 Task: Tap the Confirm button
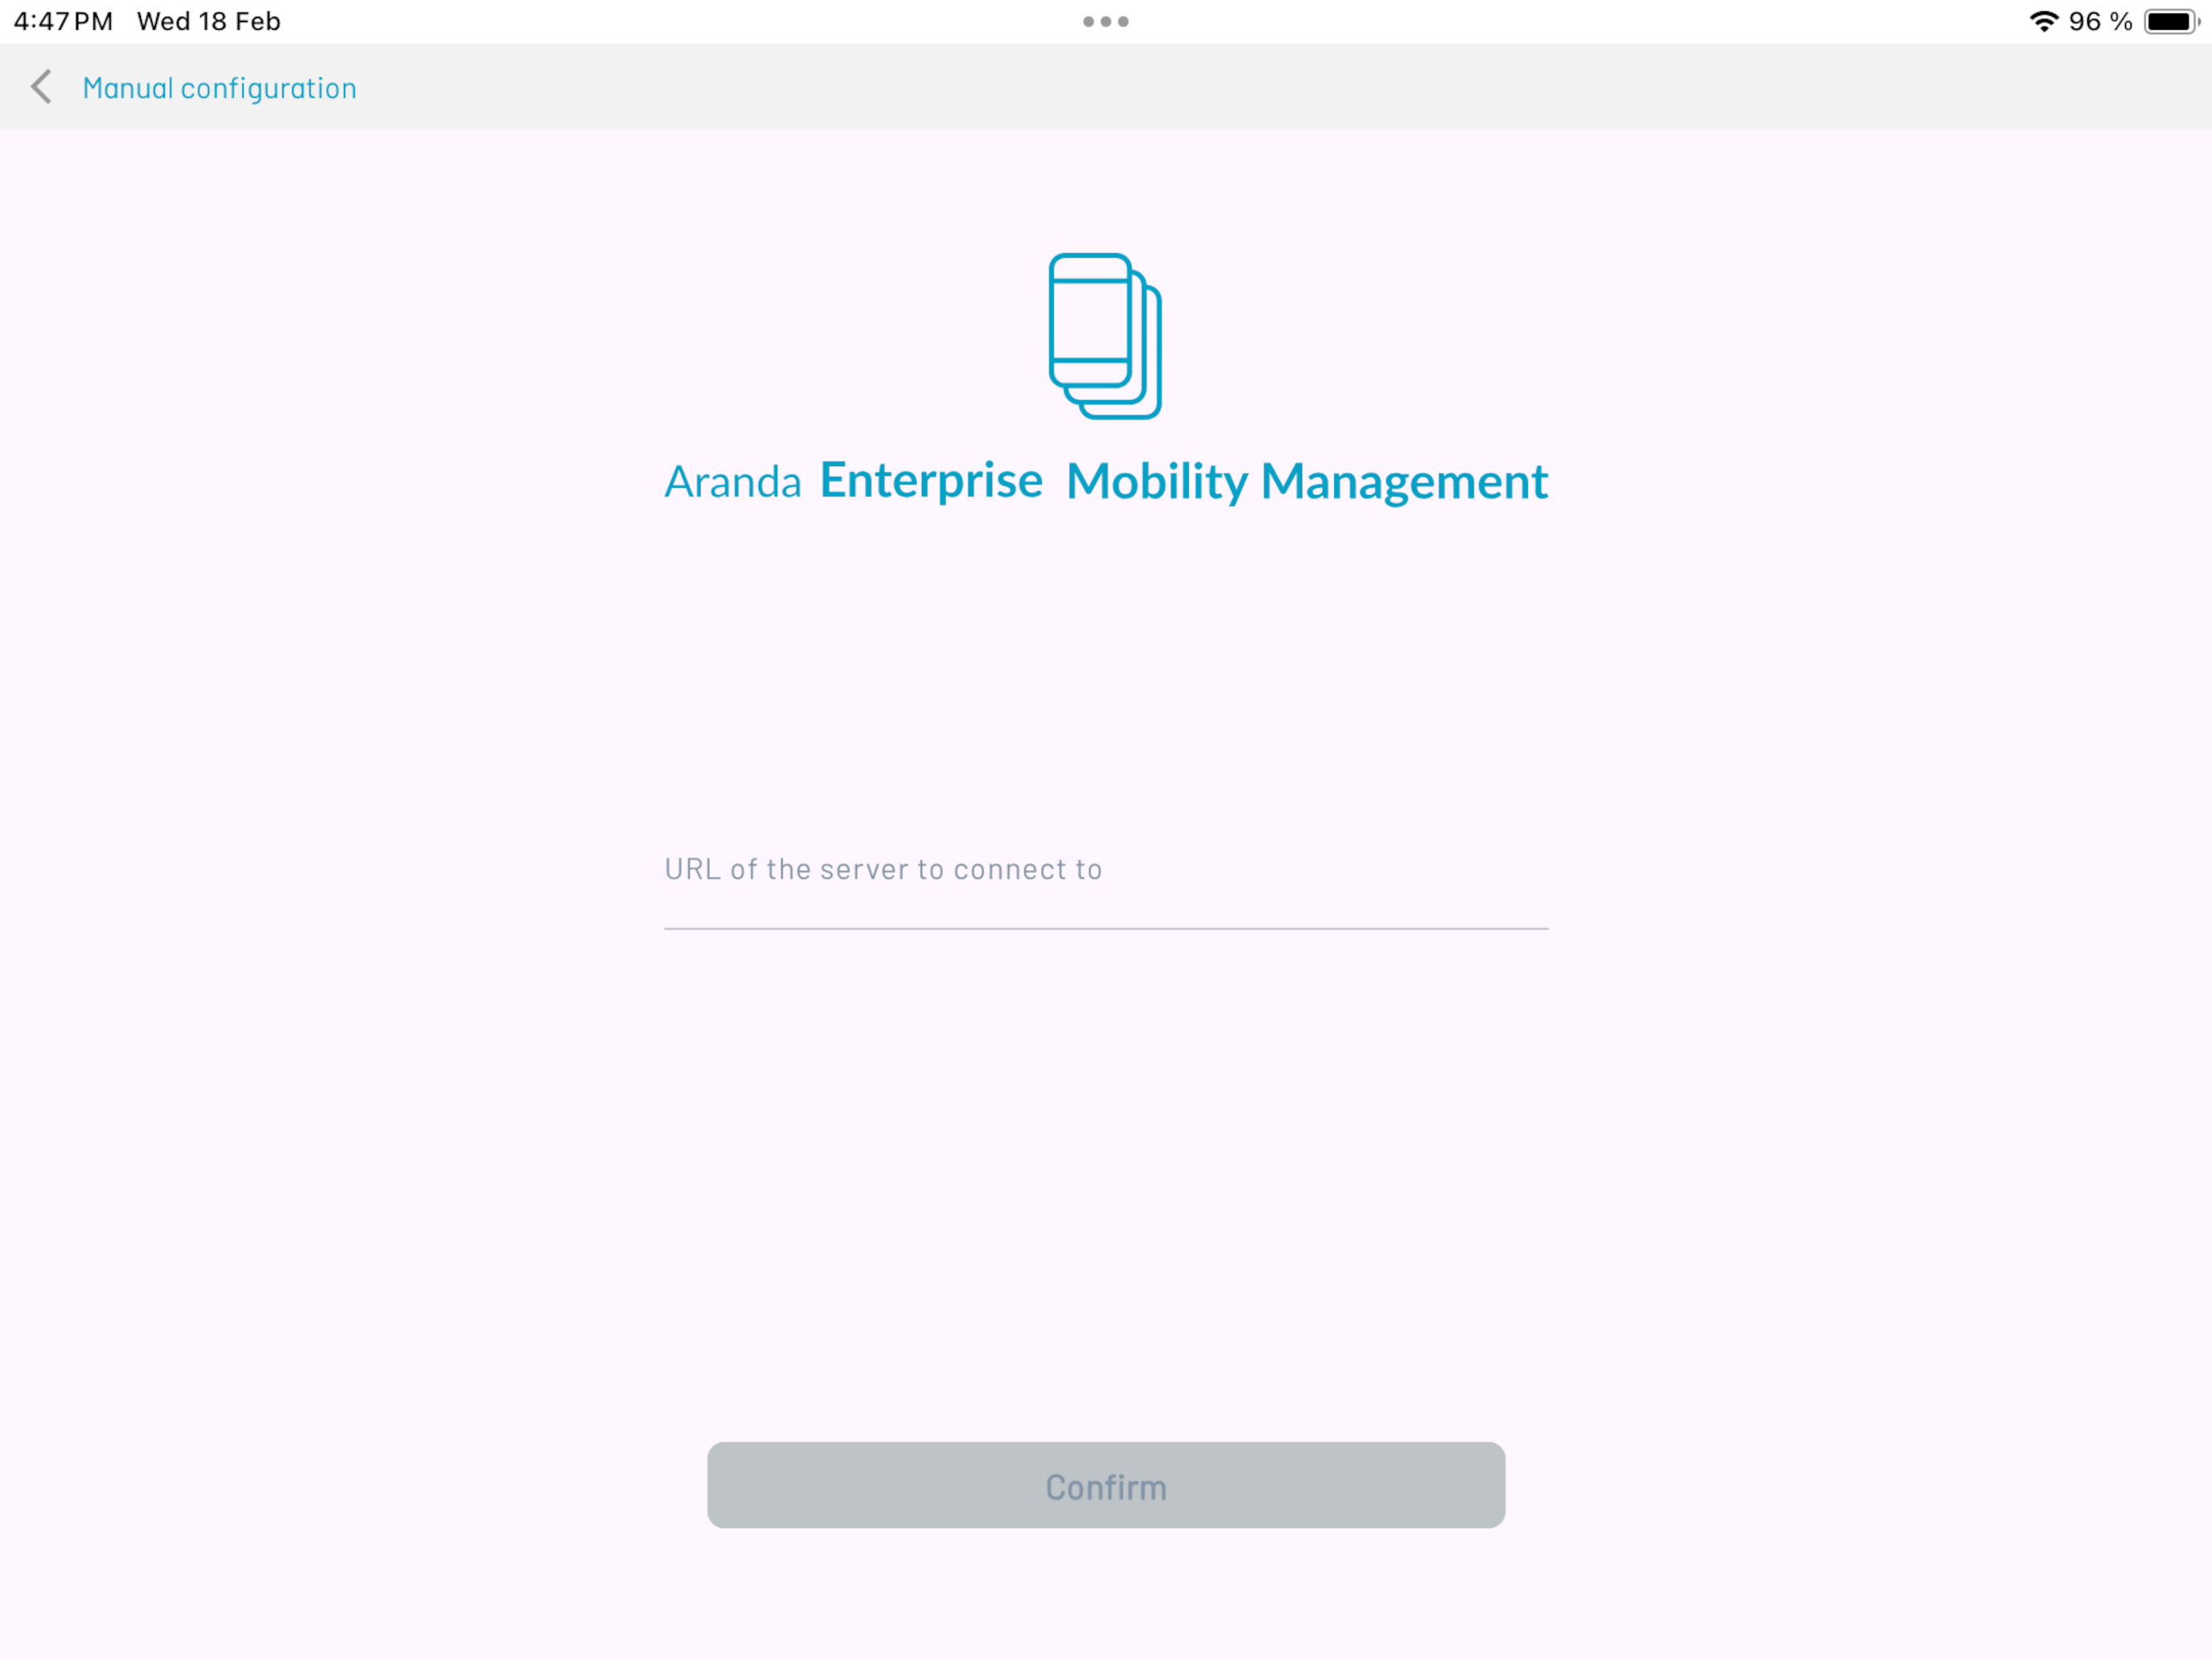[1106, 1485]
